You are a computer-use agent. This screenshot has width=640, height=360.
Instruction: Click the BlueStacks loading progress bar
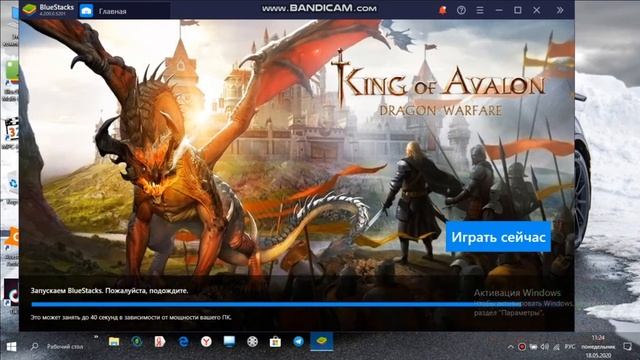(276, 304)
